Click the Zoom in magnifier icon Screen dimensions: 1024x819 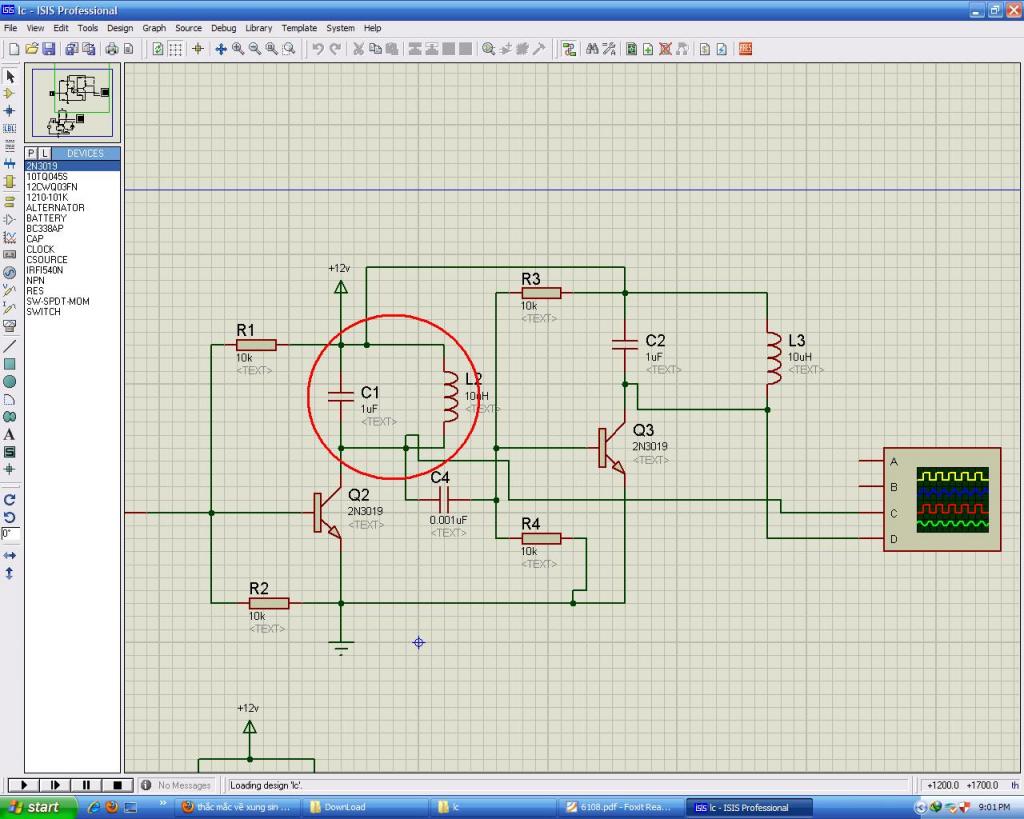point(238,48)
